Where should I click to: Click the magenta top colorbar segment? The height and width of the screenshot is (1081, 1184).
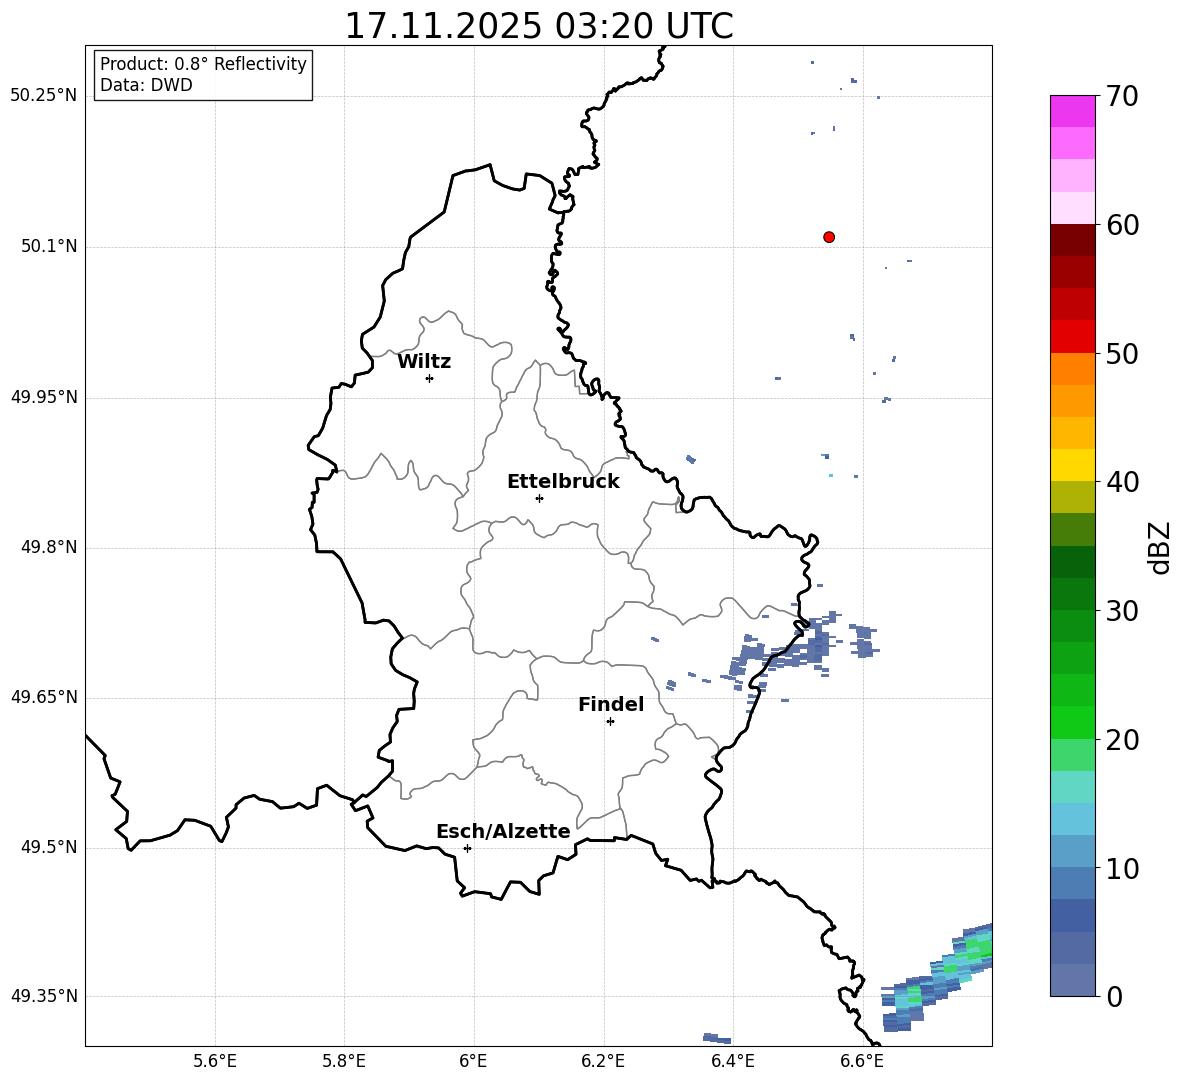pos(1073,111)
